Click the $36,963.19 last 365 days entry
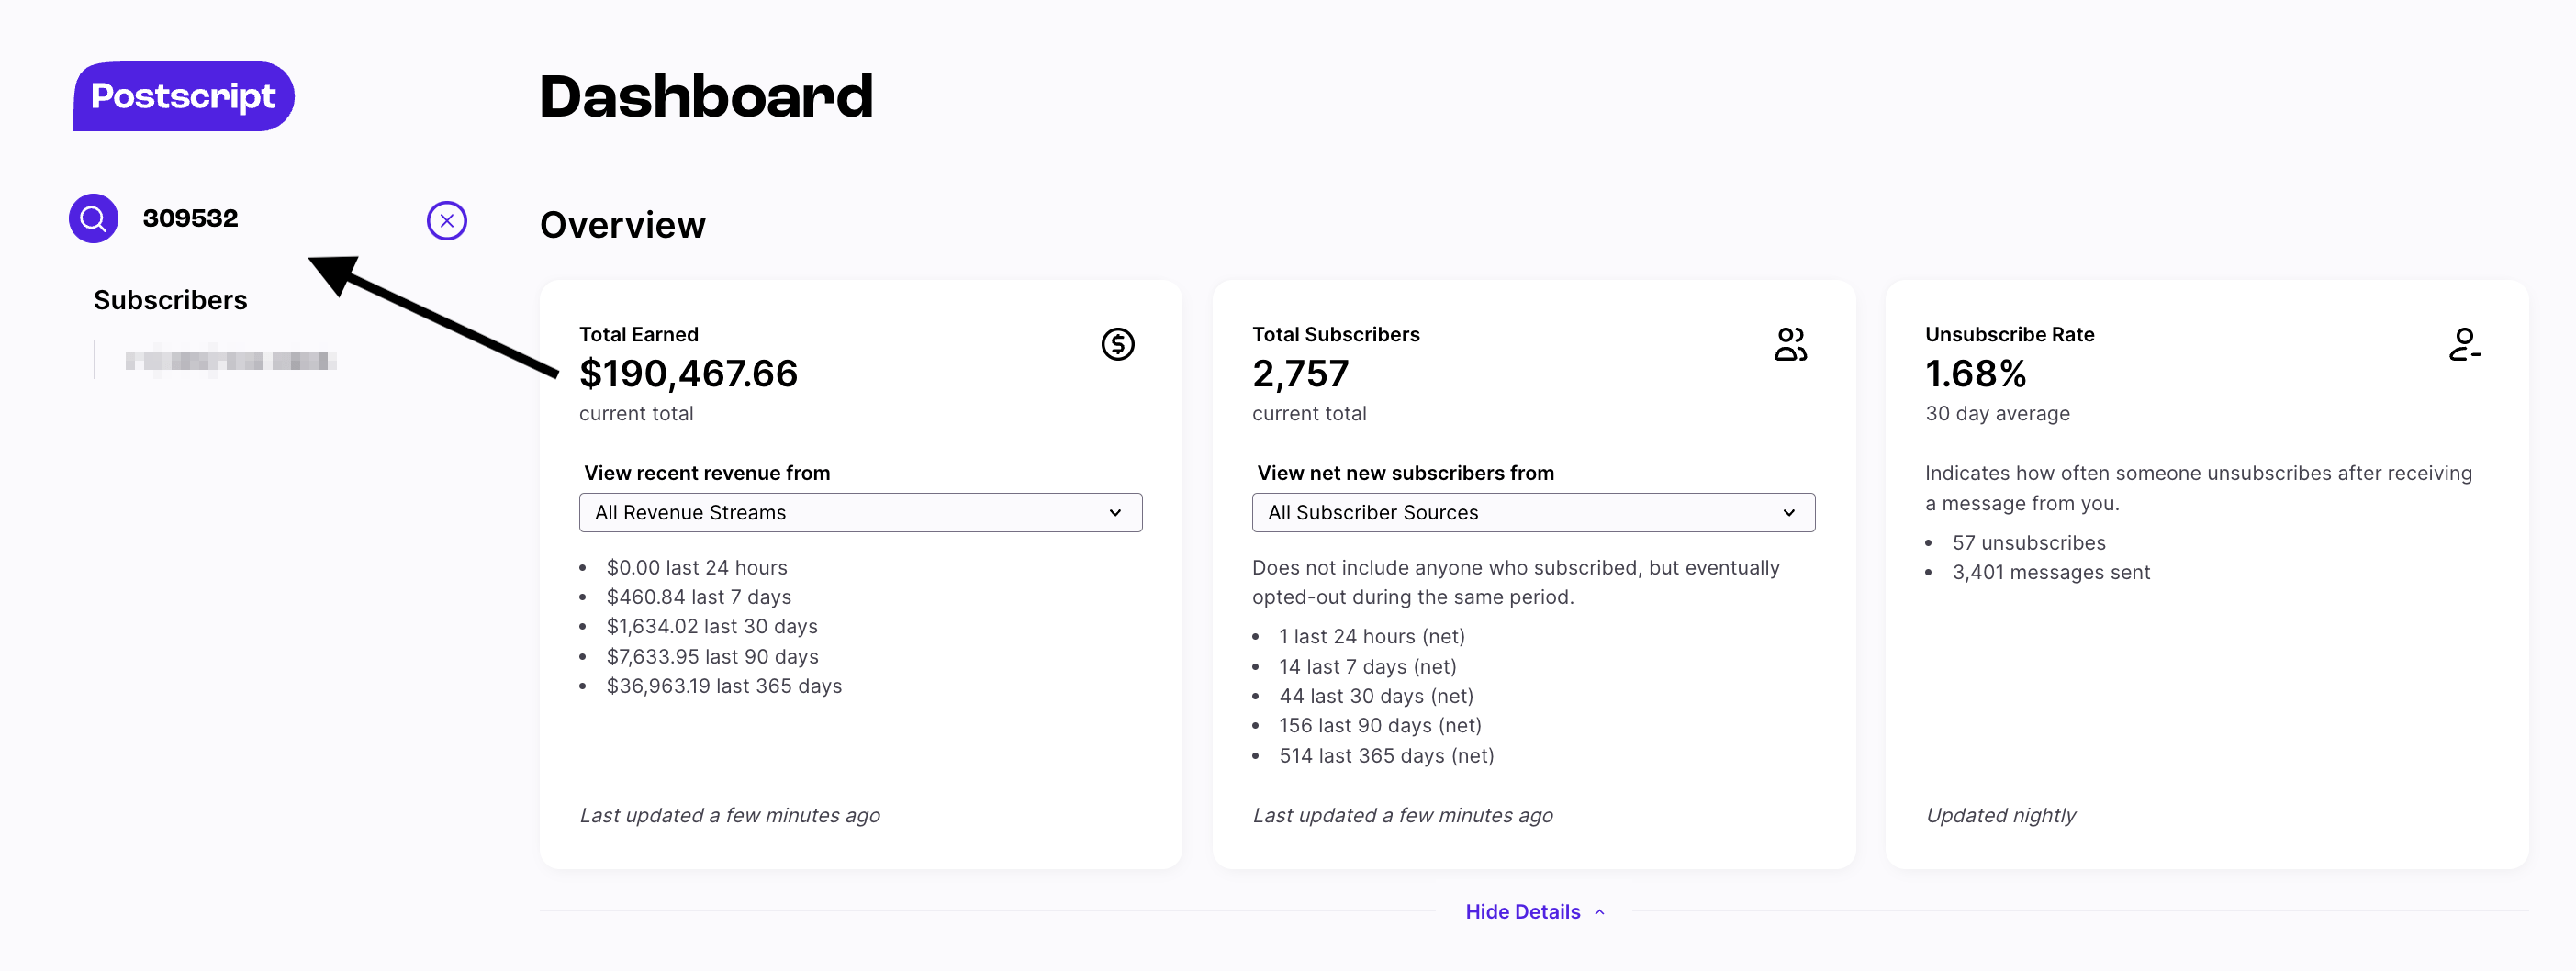2576x971 pixels. click(723, 686)
